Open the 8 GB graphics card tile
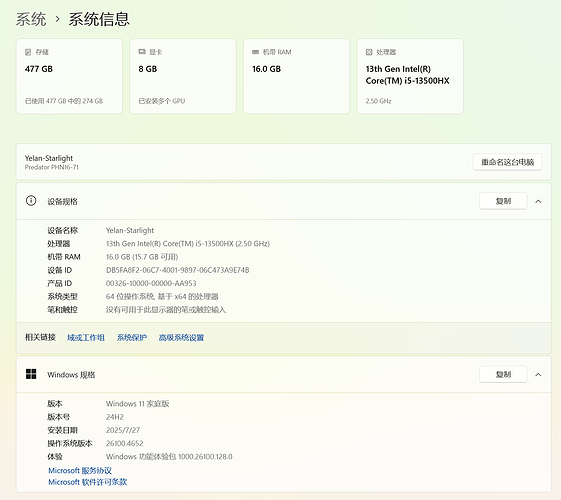The height and width of the screenshot is (500, 561). tap(183, 76)
